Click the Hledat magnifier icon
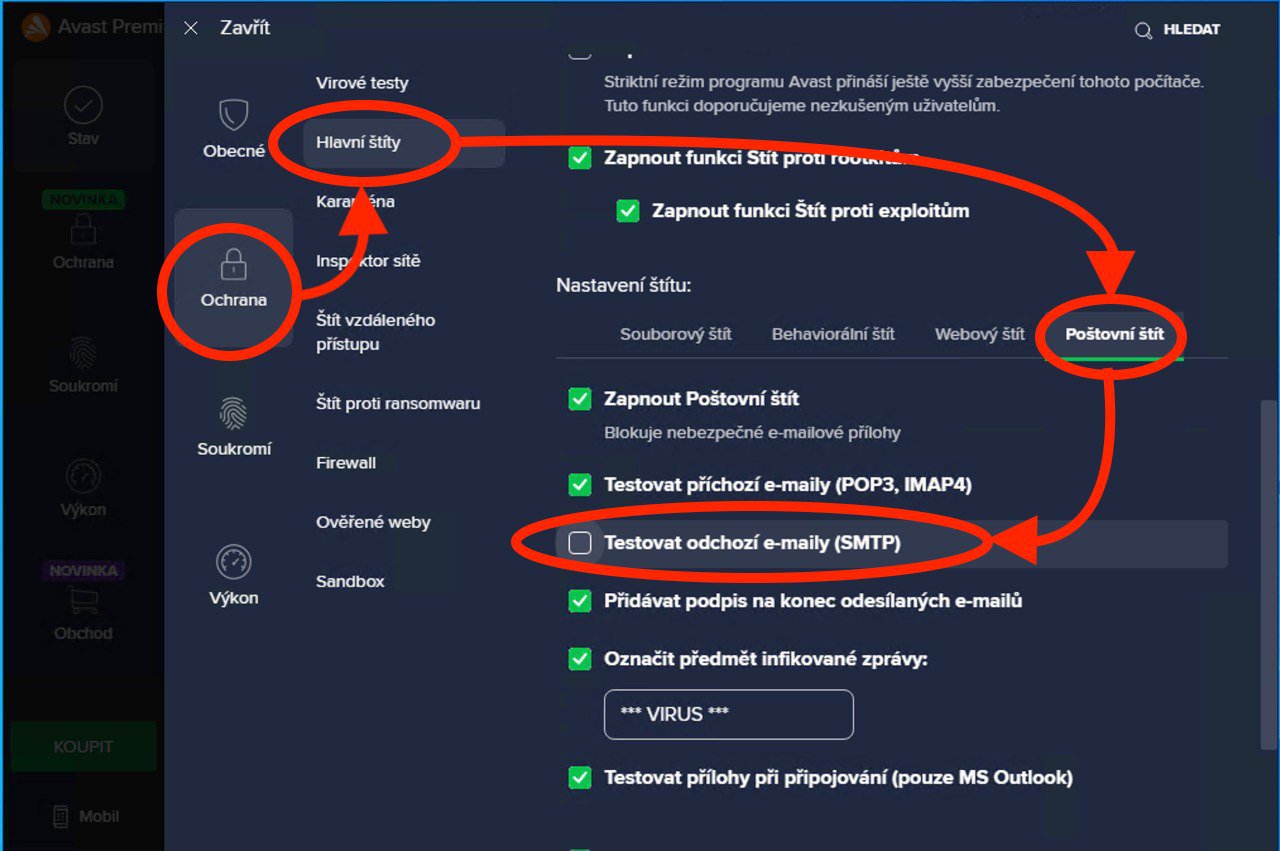 click(1144, 30)
